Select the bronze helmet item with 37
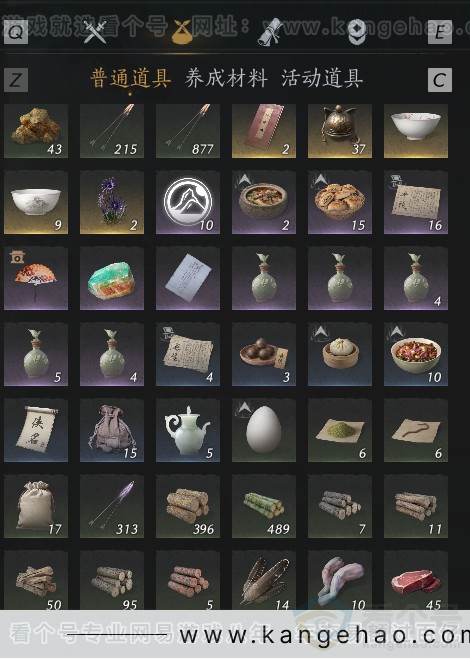The height and width of the screenshot is (659, 470). point(340,131)
